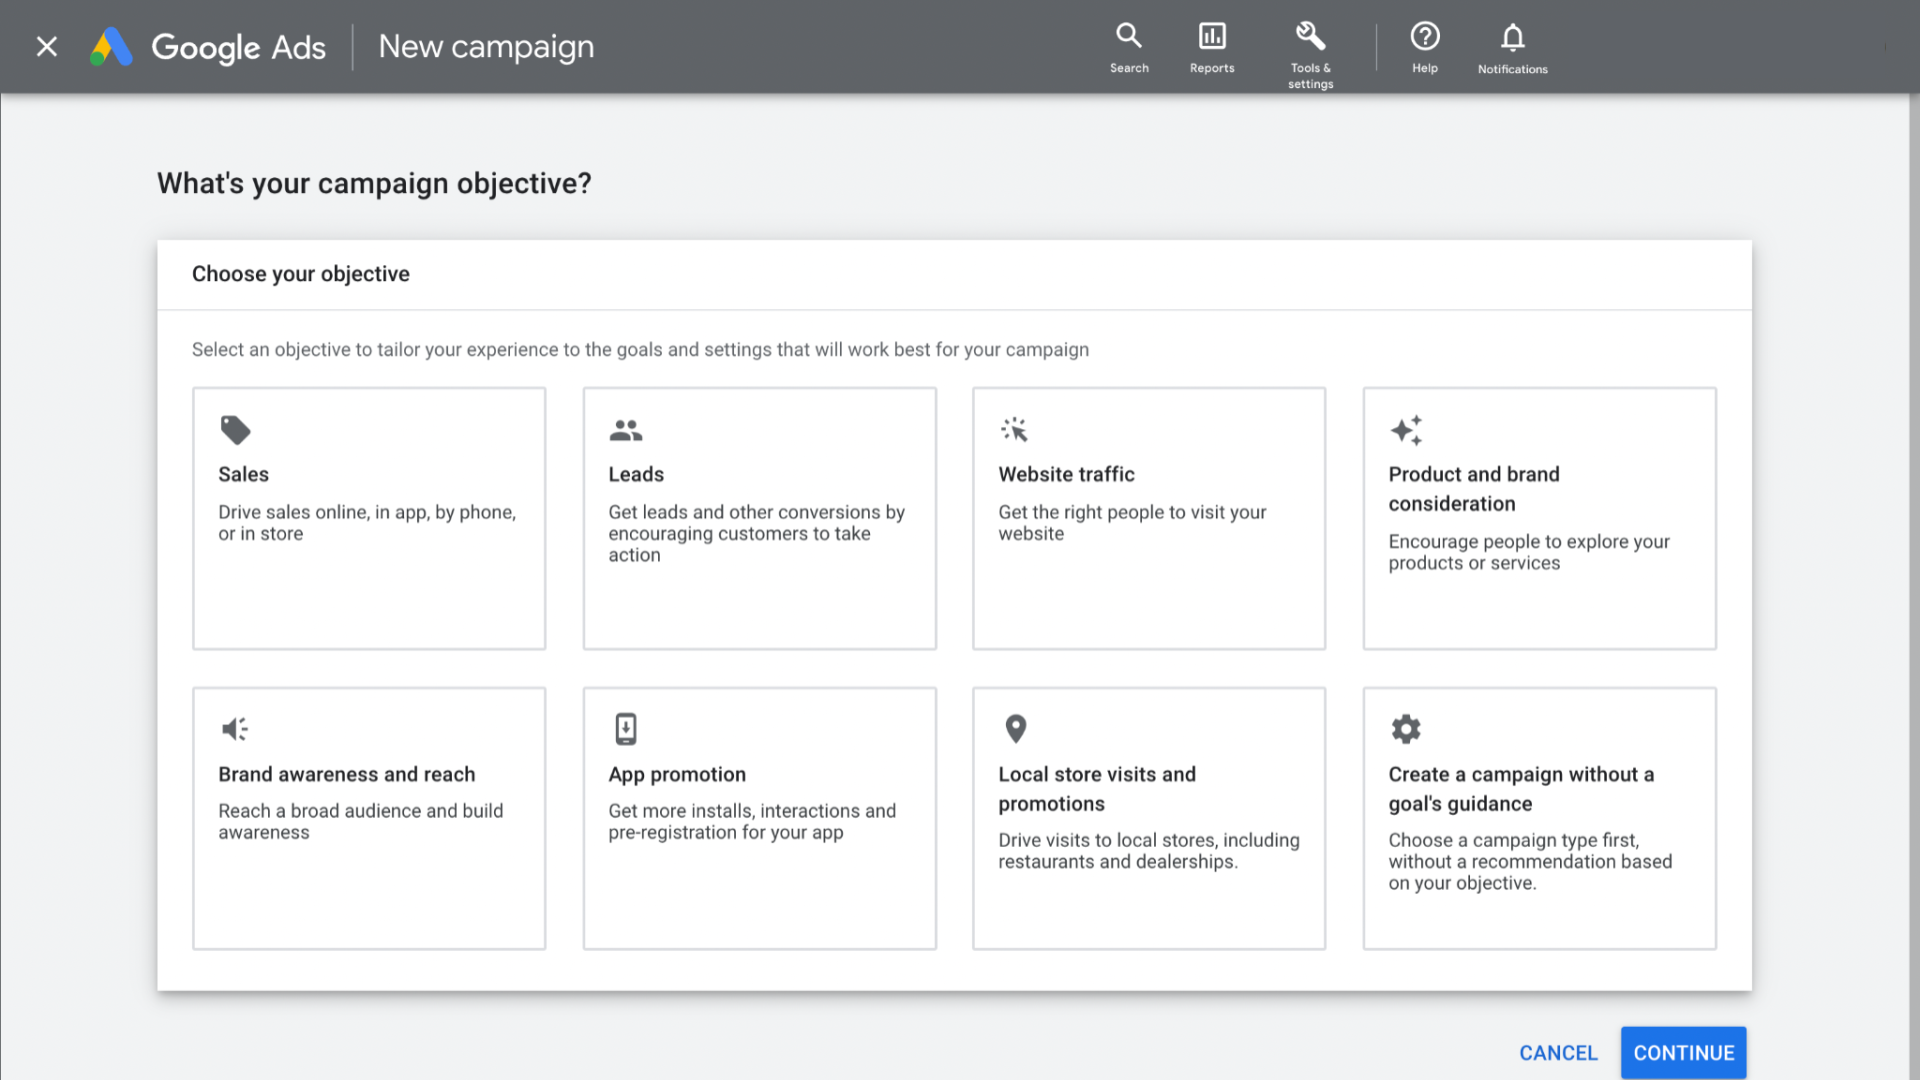Screen dimensions: 1920x1080
Task: Click the Local store location pin icon
Action: tap(1016, 729)
